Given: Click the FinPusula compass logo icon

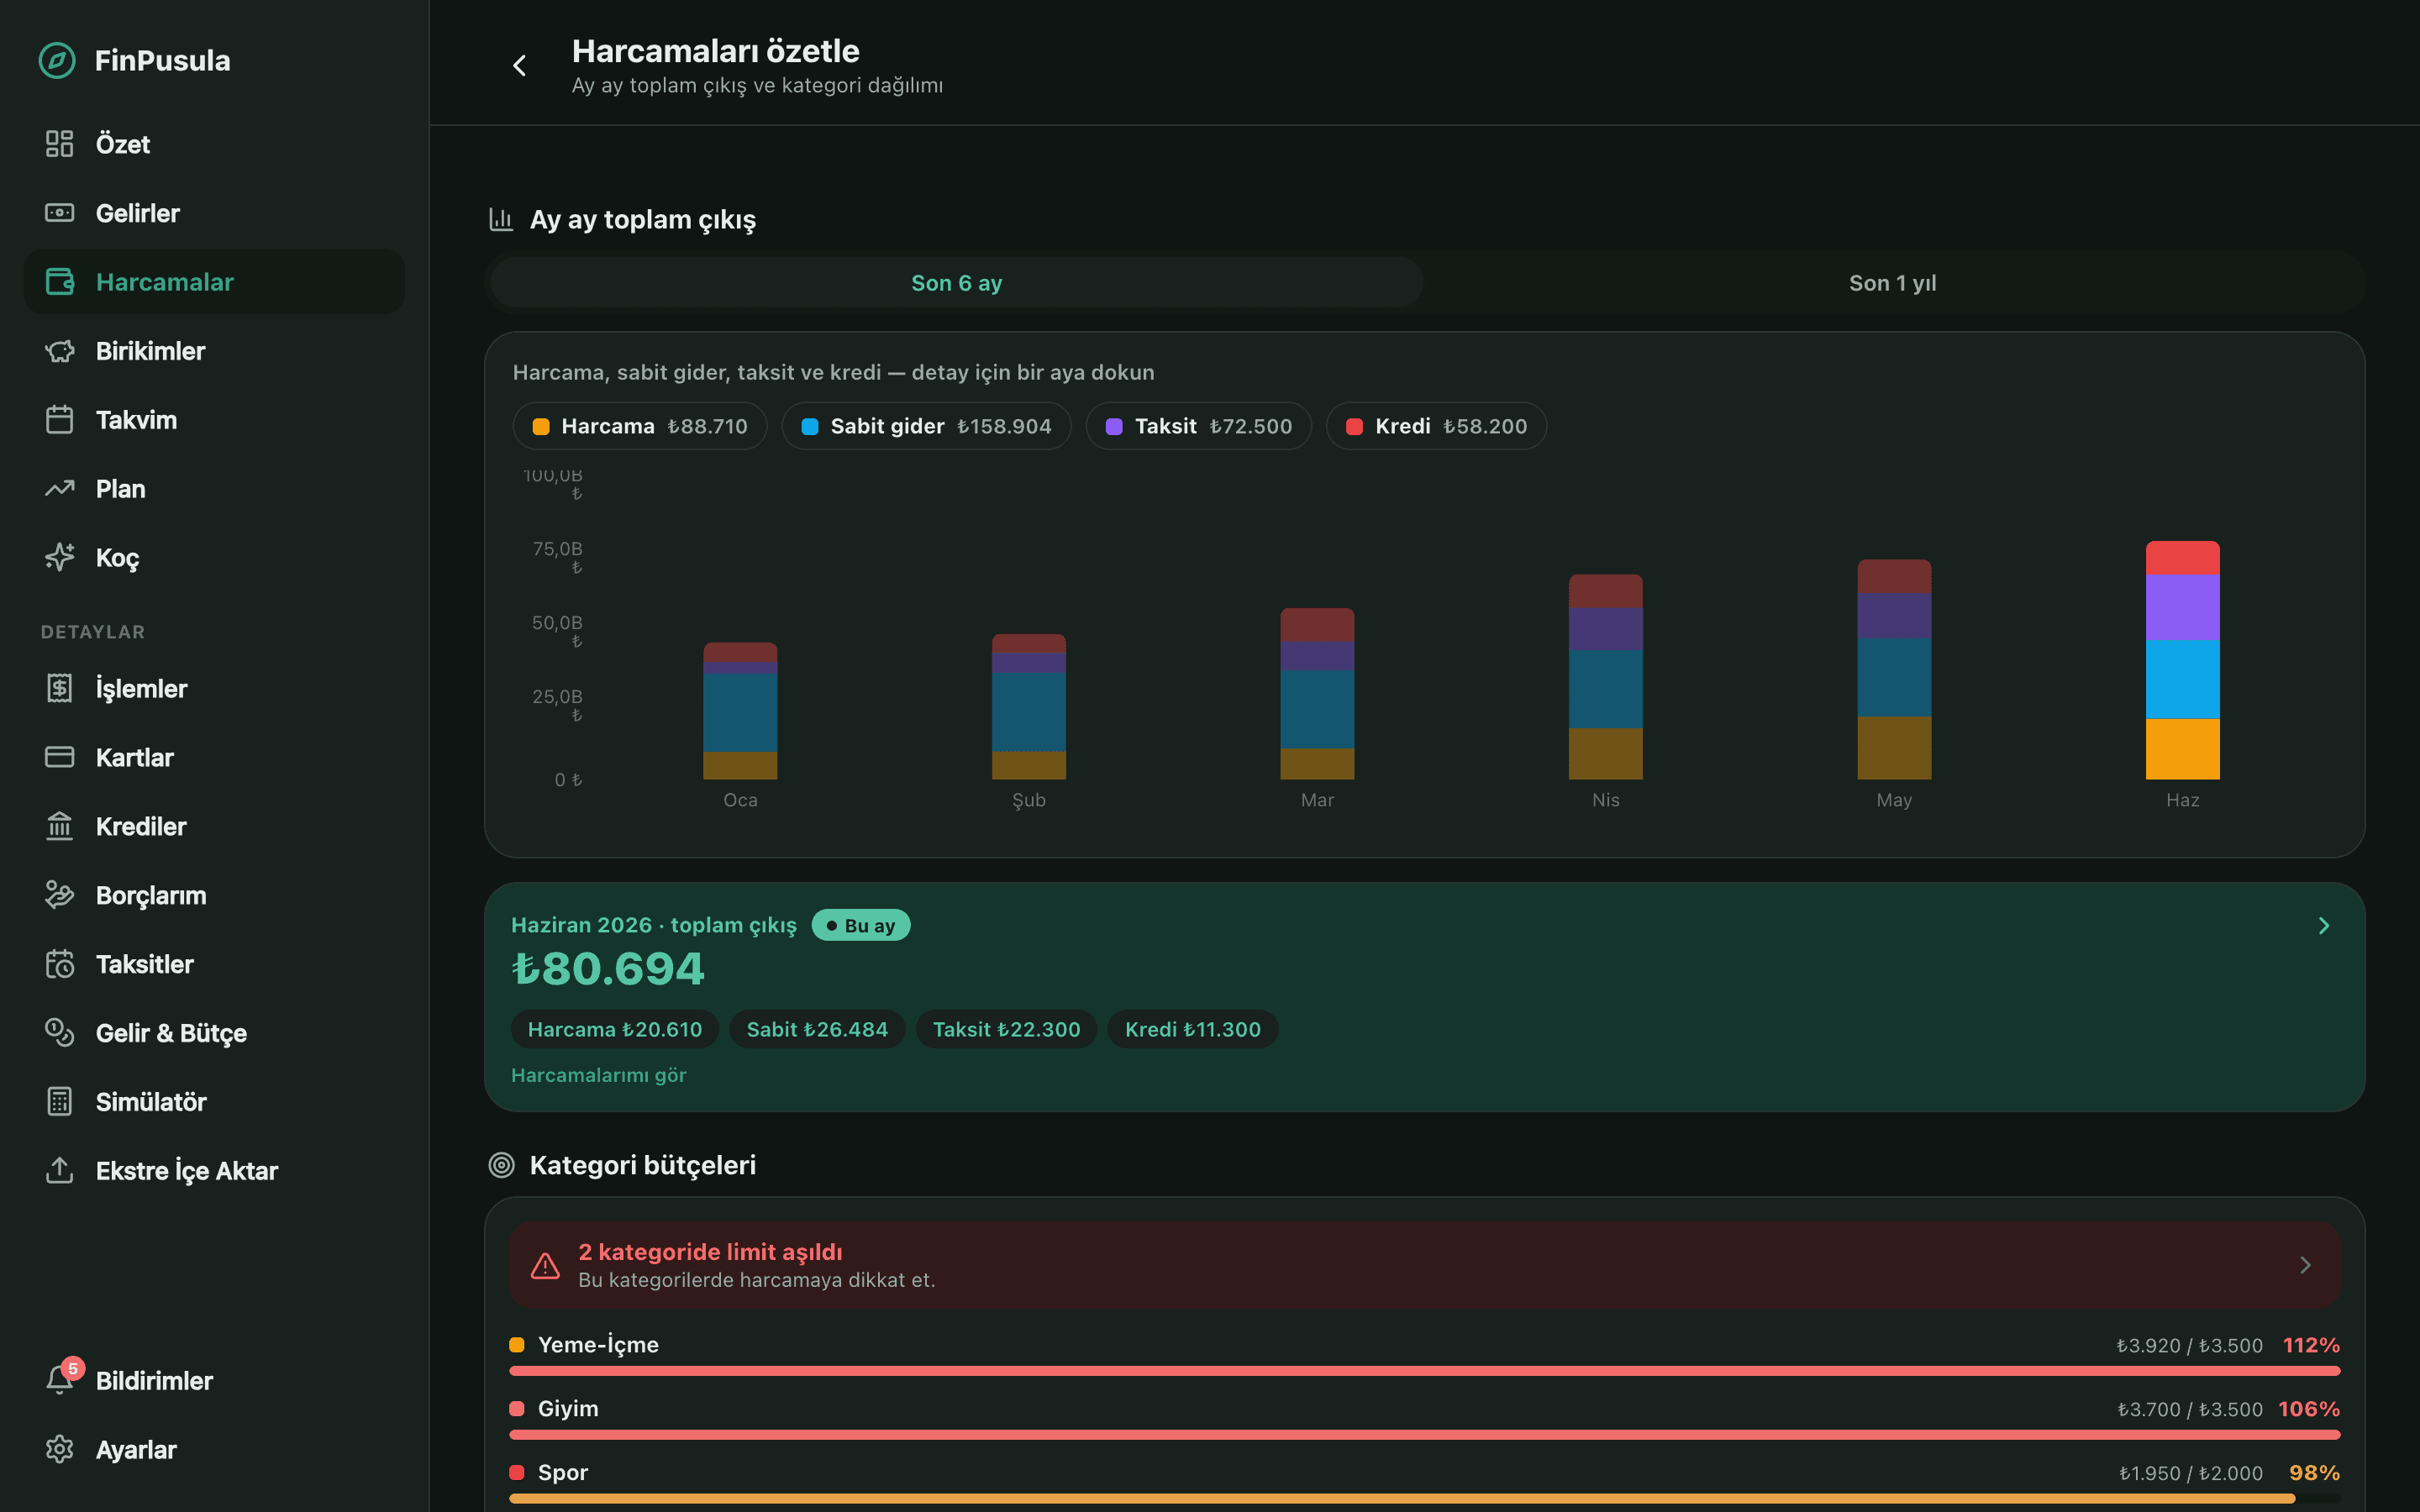Looking at the screenshot, I should (x=57, y=60).
